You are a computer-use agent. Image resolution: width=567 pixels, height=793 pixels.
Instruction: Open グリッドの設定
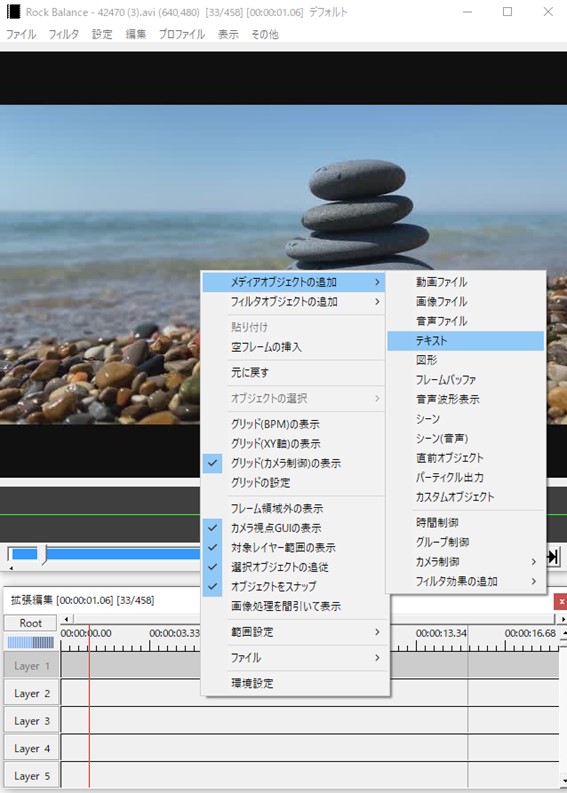tap(294, 483)
